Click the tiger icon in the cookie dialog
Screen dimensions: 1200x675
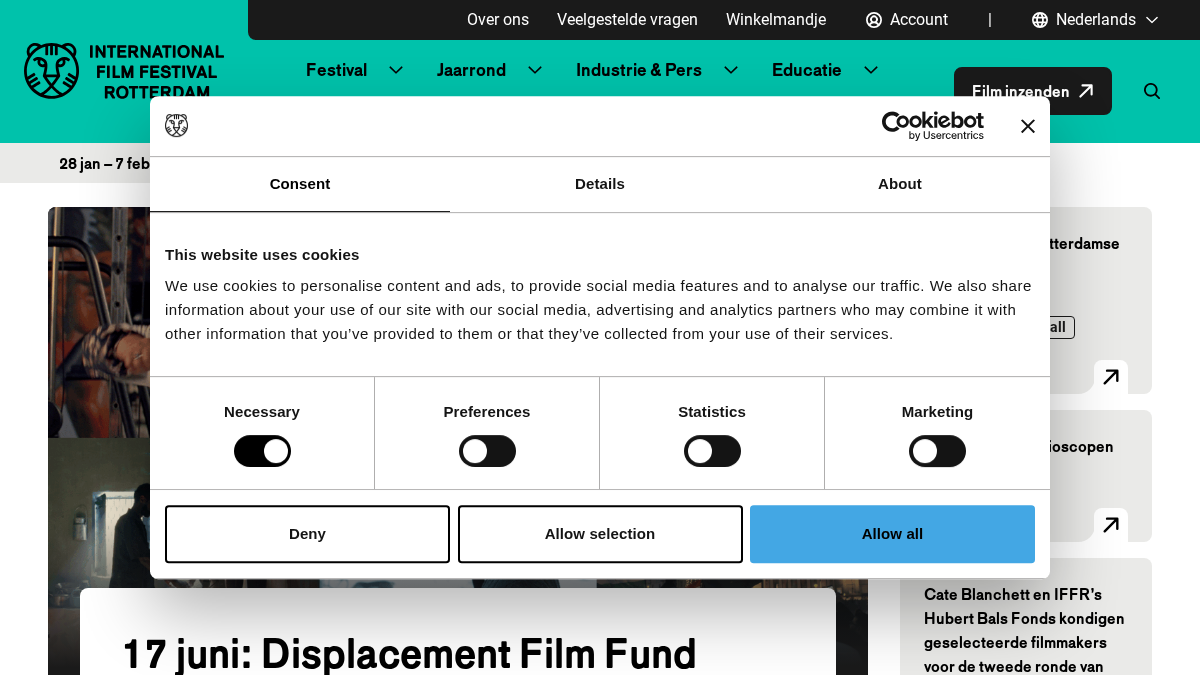tap(177, 125)
